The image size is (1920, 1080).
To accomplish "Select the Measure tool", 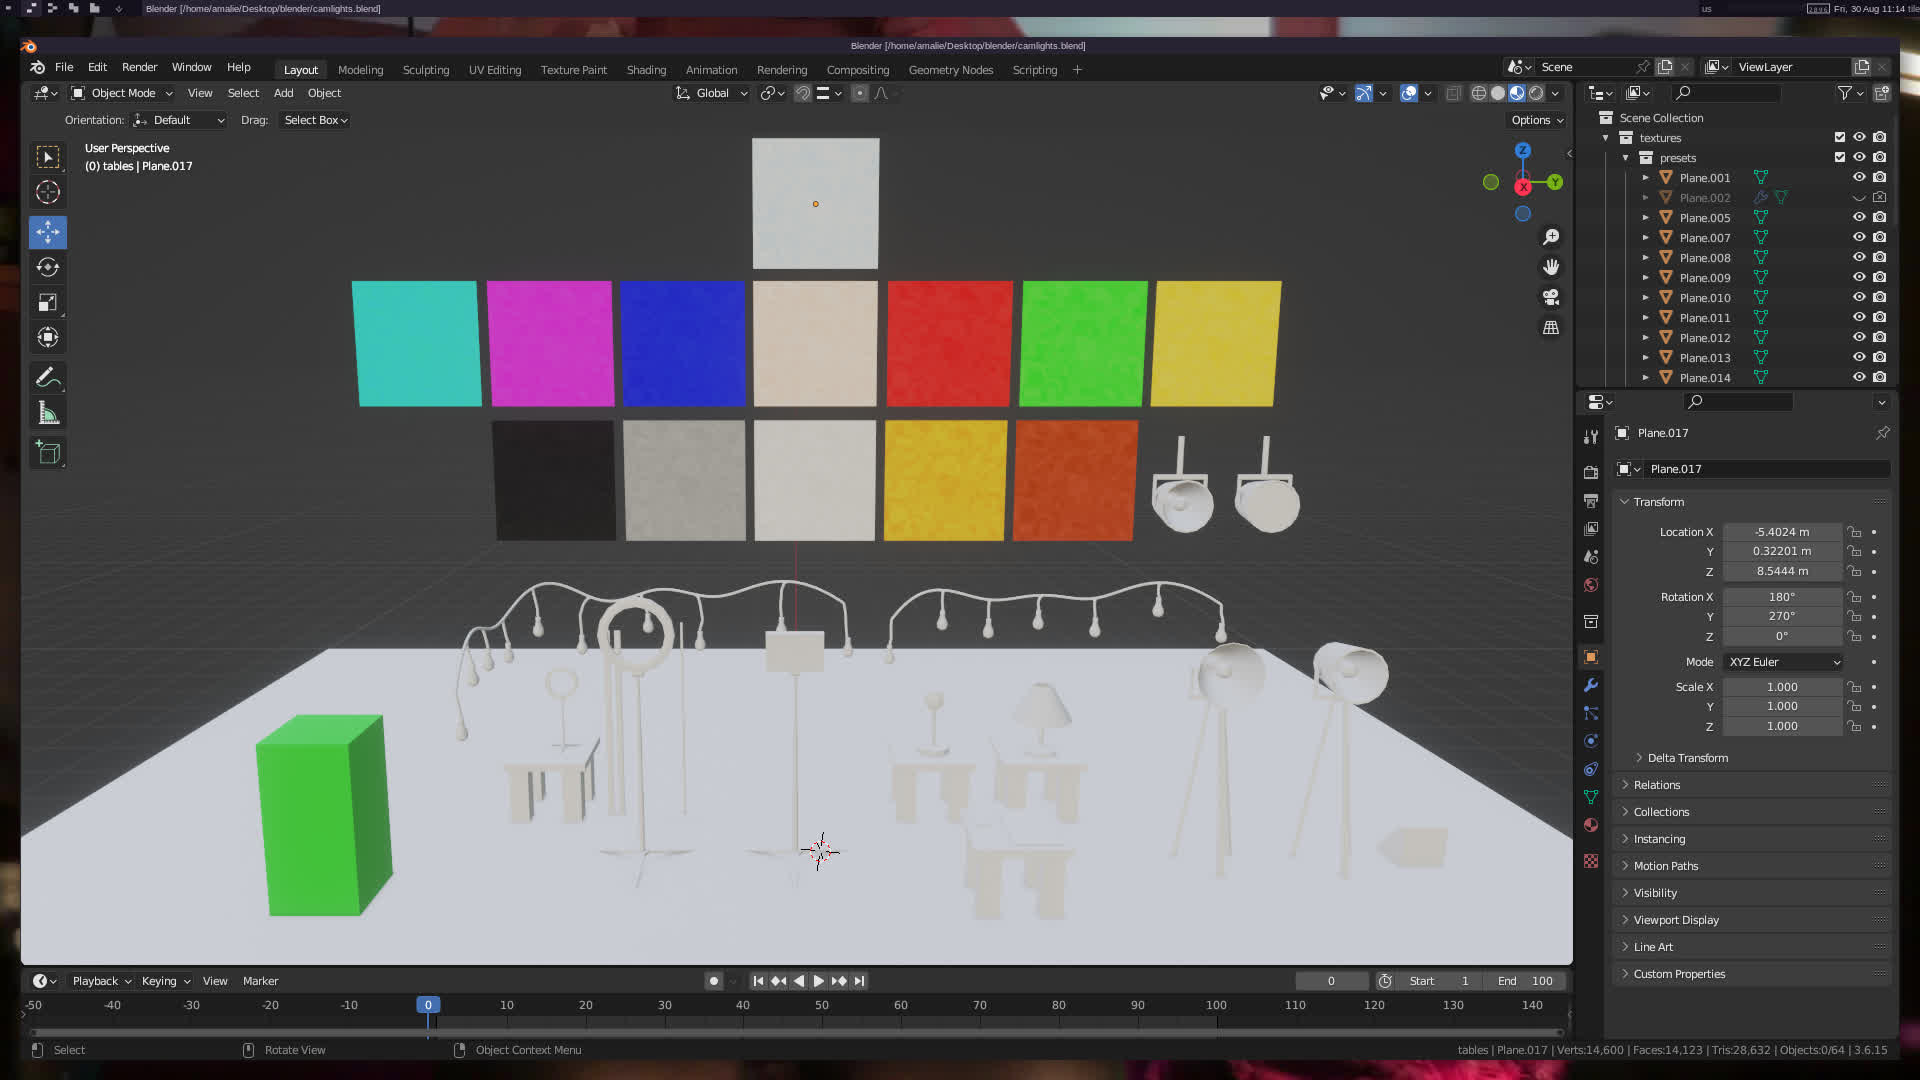I will point(47,413).
